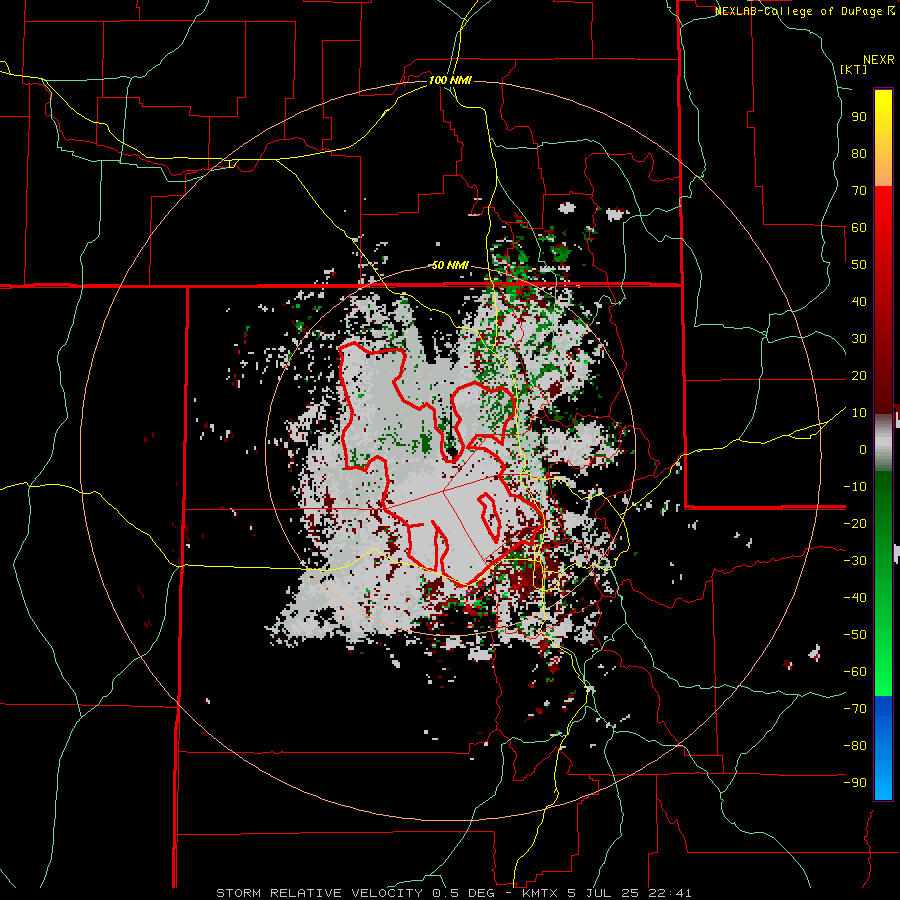Click the 60 value on the velocity scale

tap(859, 227)
